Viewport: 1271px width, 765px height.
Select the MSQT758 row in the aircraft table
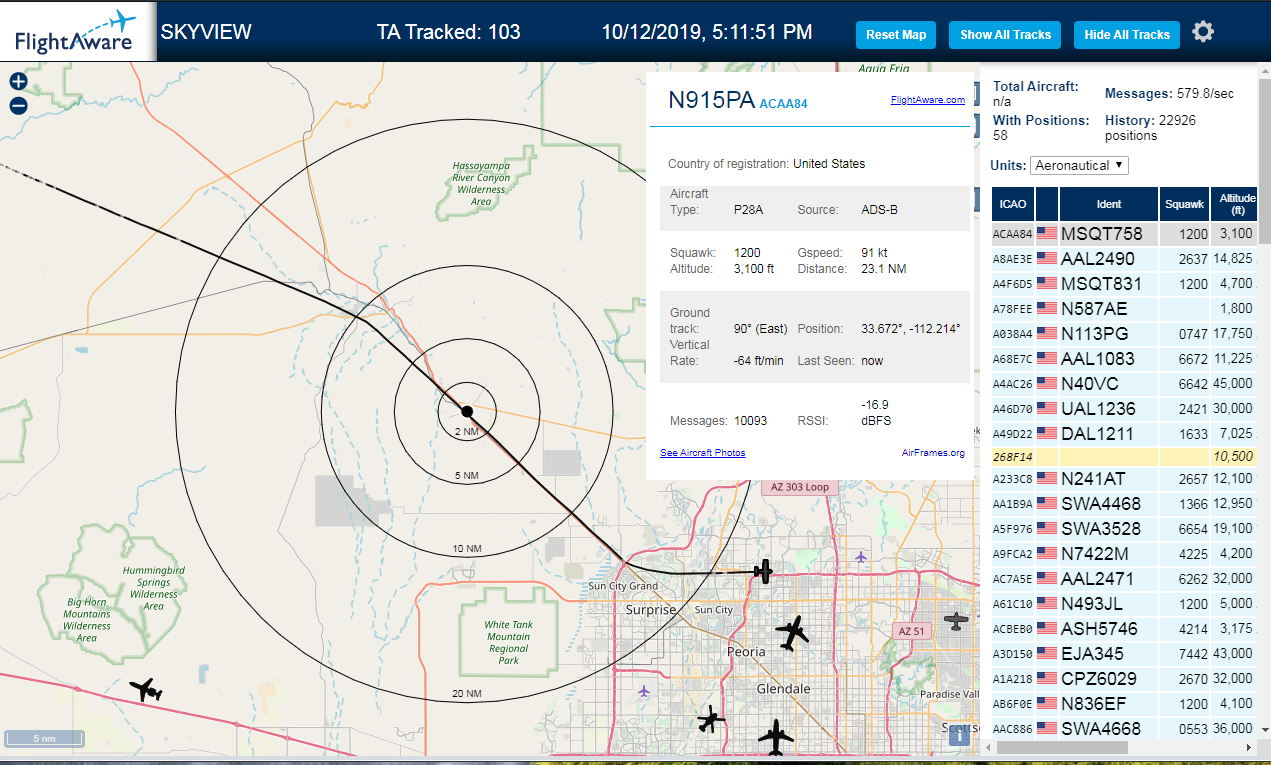[1124, 234]
